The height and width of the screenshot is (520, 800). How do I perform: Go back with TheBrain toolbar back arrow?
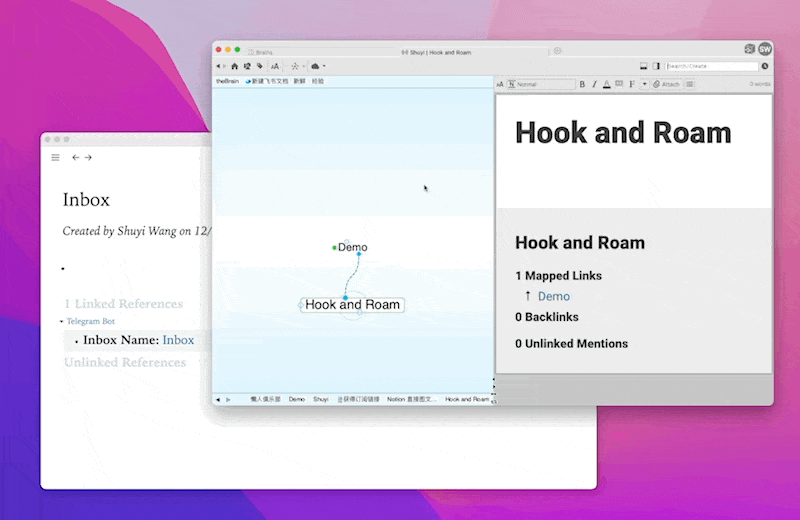click(218, 66)
